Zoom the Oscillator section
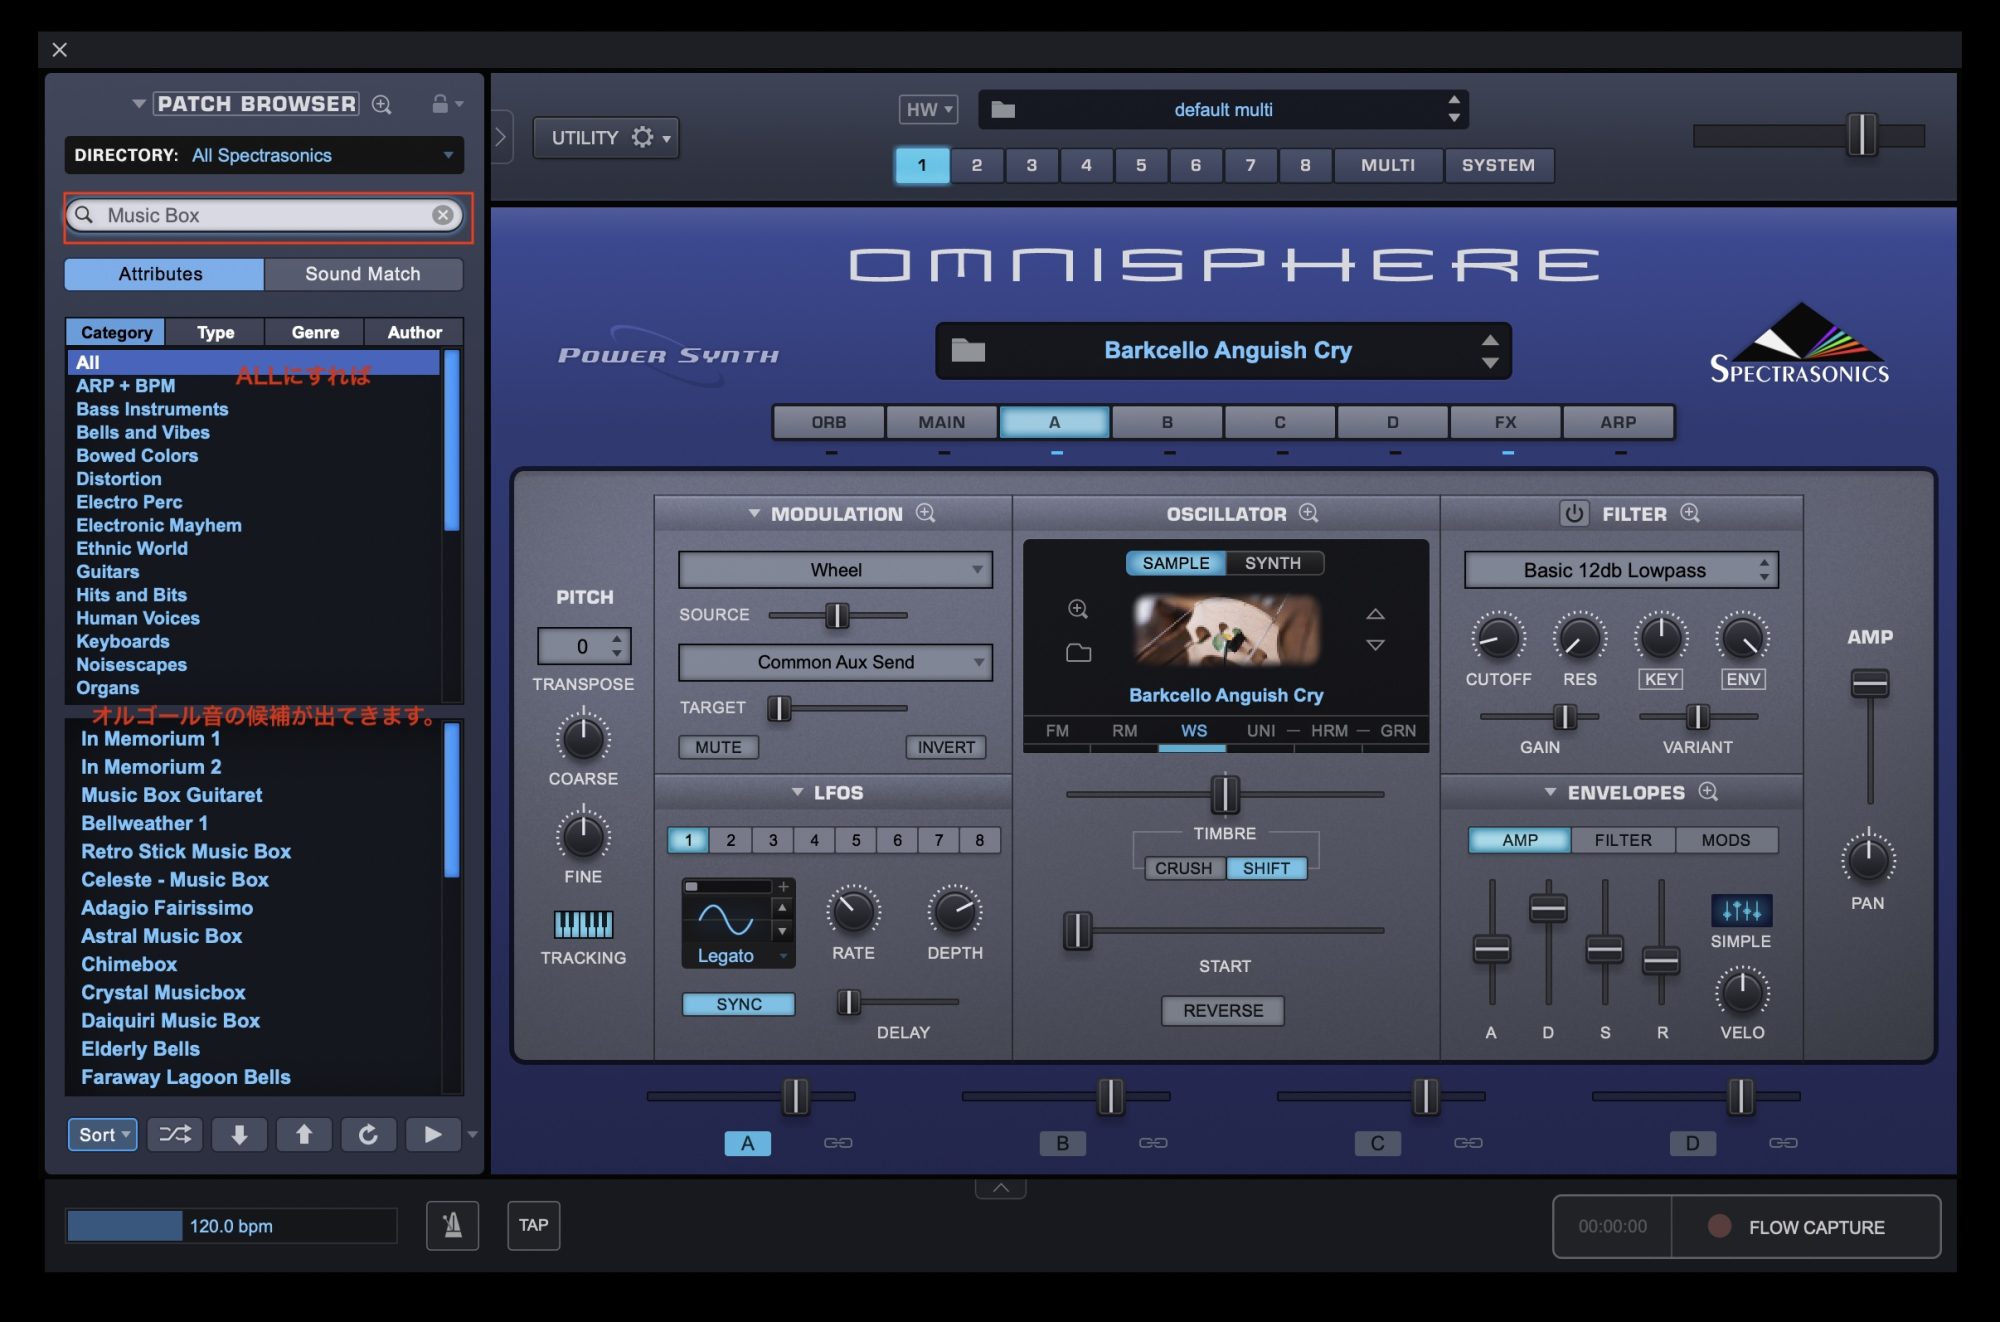 click(x=1308, y=513)
